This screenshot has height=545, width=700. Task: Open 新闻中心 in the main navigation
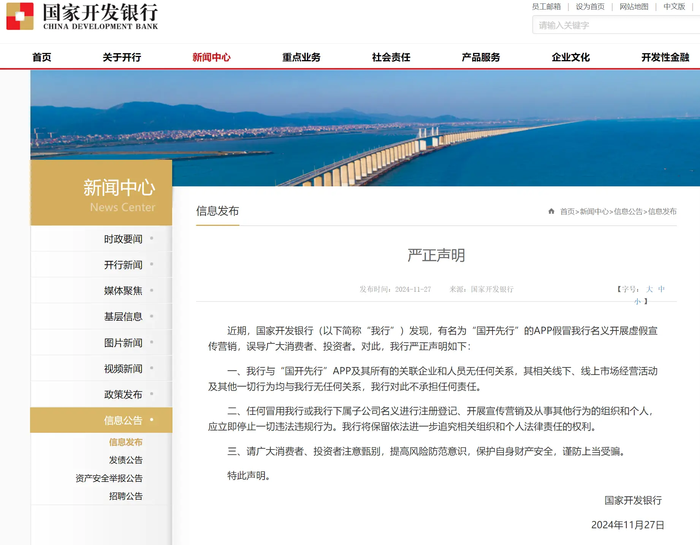click(211, 57)
